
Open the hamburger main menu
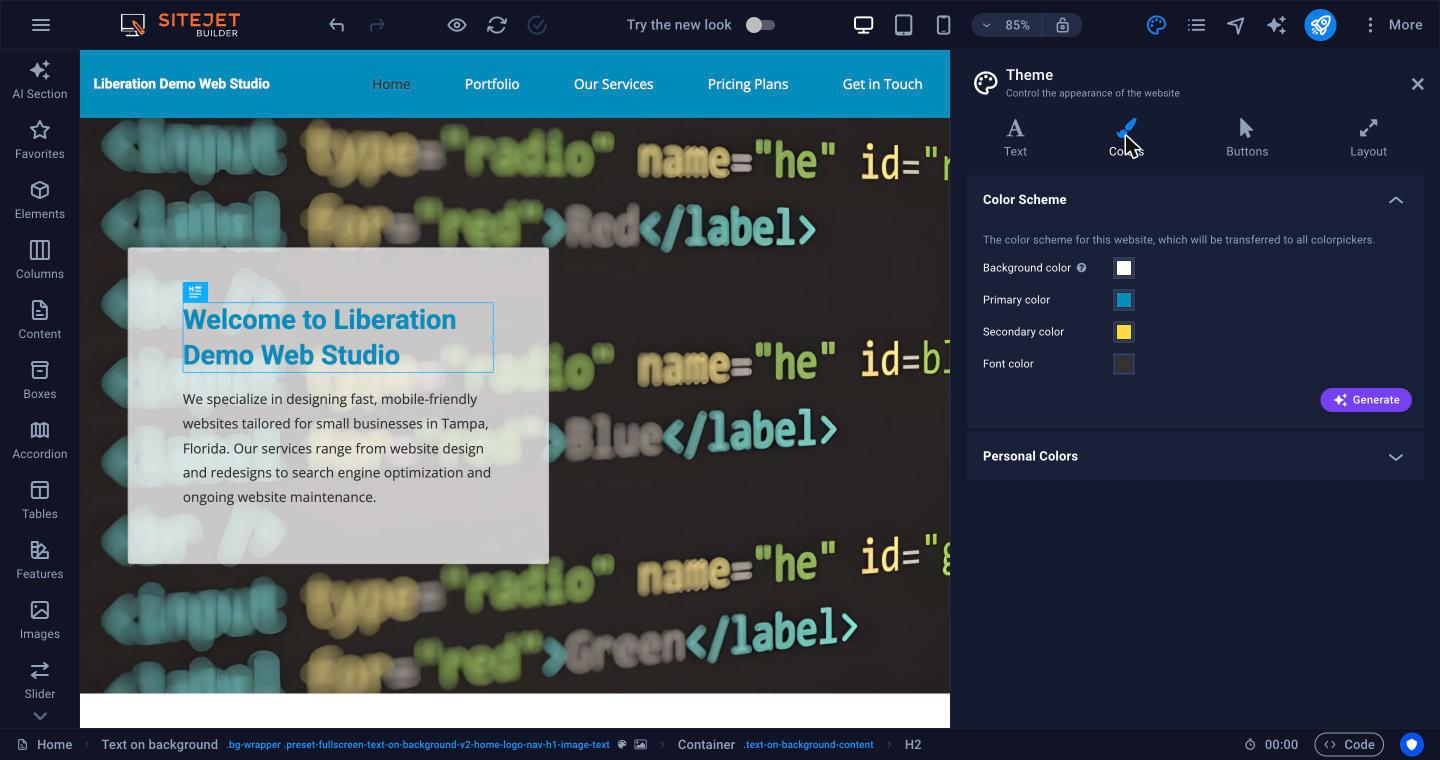(x=41, y=25)
